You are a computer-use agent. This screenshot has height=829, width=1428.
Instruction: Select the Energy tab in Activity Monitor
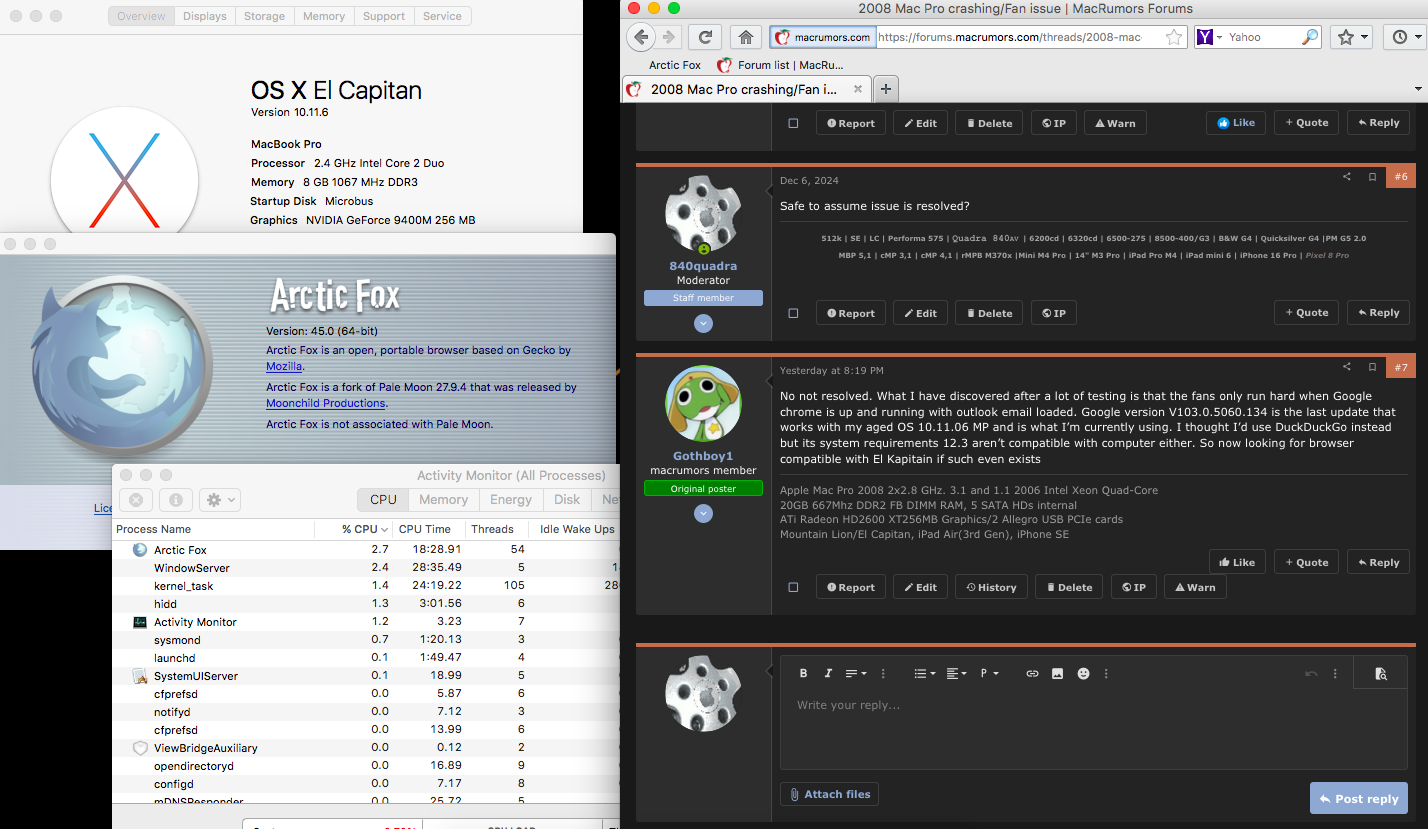[x=511, y=499]
